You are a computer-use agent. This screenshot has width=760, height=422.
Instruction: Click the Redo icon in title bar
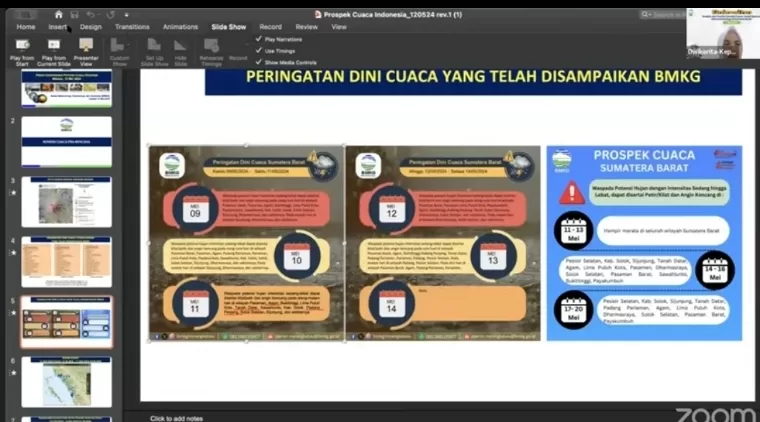[111, 15]
